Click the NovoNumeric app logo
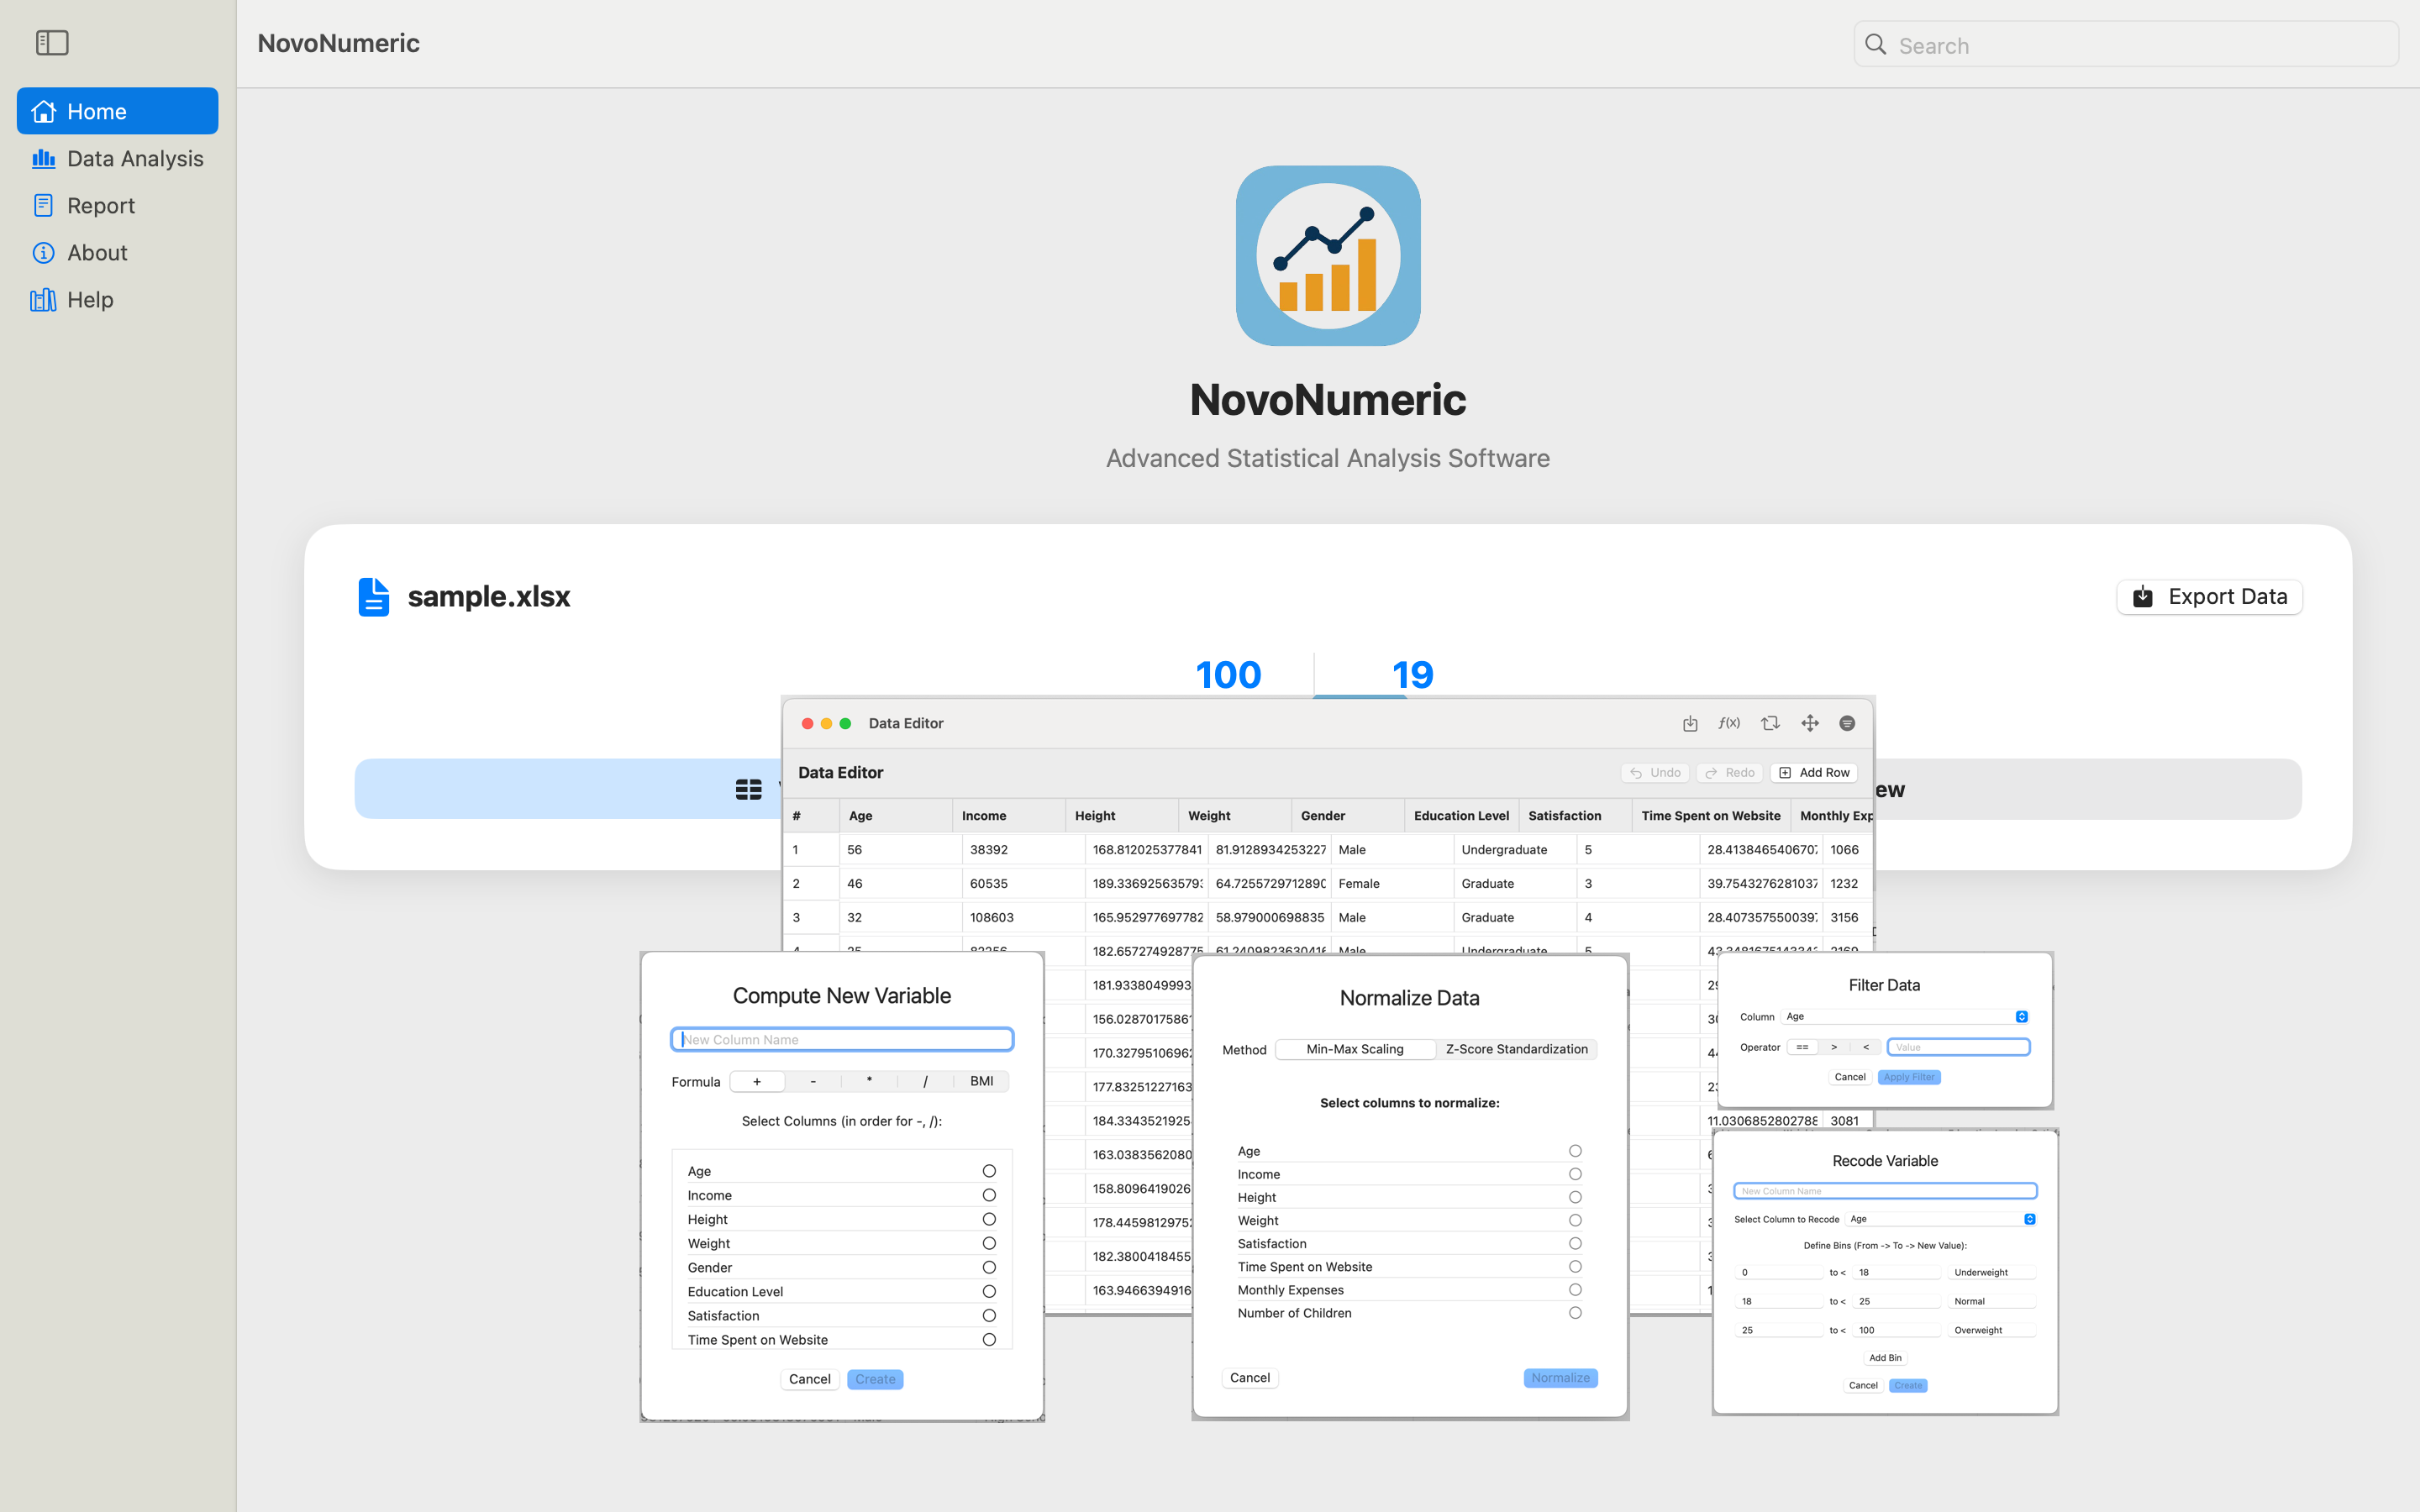Image resolution: width=2420 pixels, height=1512 pixels. click(1328, 256)
